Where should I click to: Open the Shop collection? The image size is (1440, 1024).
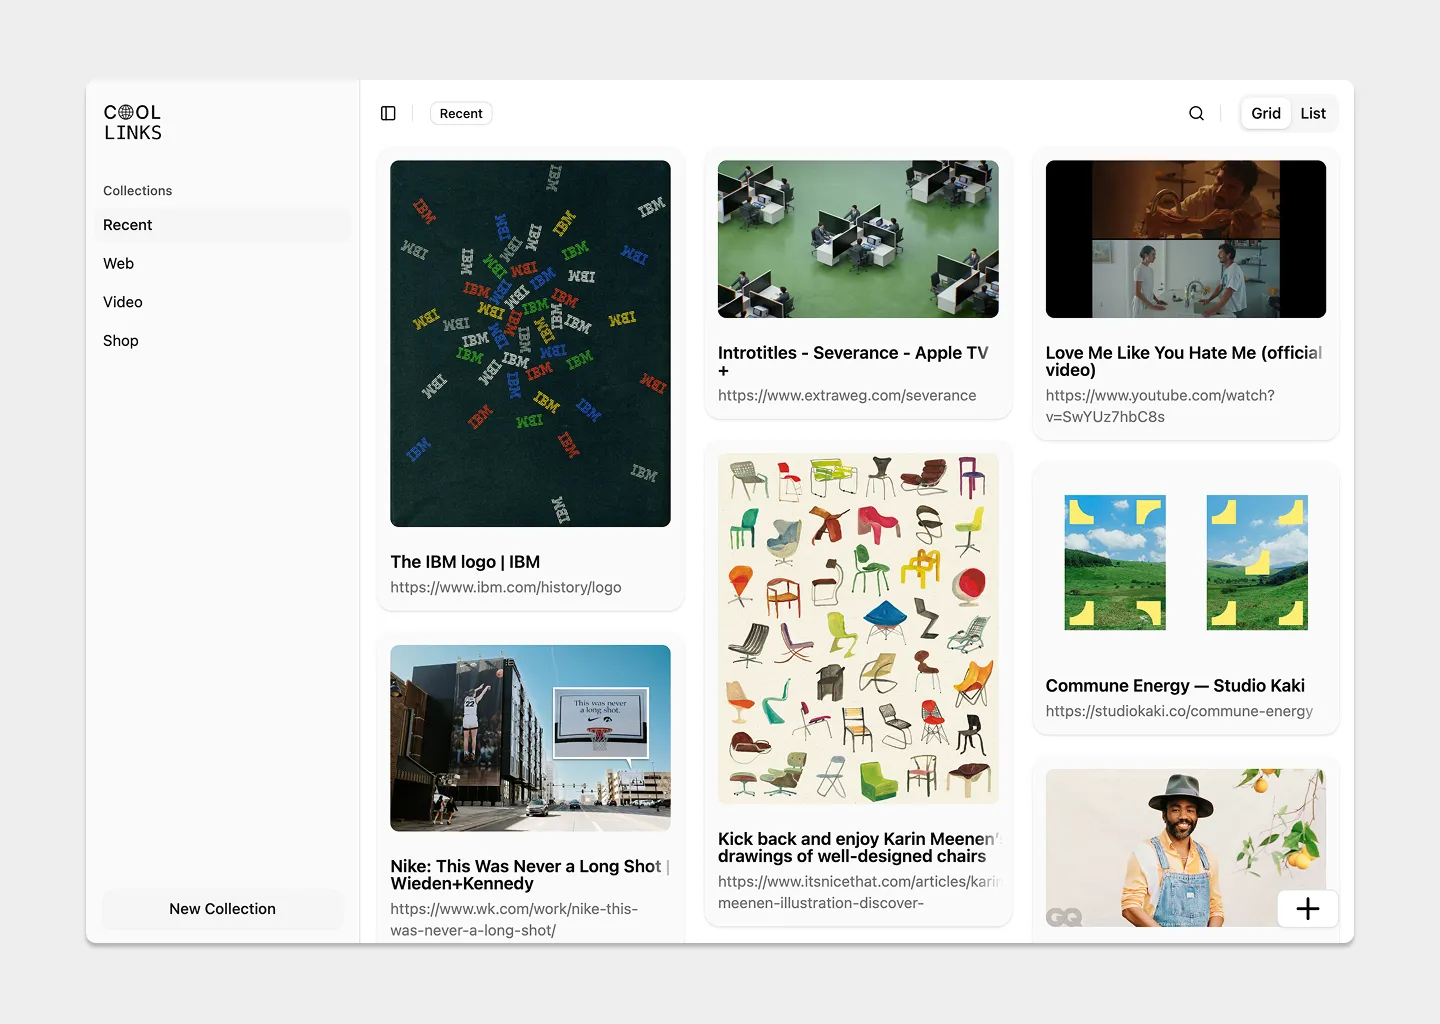point(223,341)
